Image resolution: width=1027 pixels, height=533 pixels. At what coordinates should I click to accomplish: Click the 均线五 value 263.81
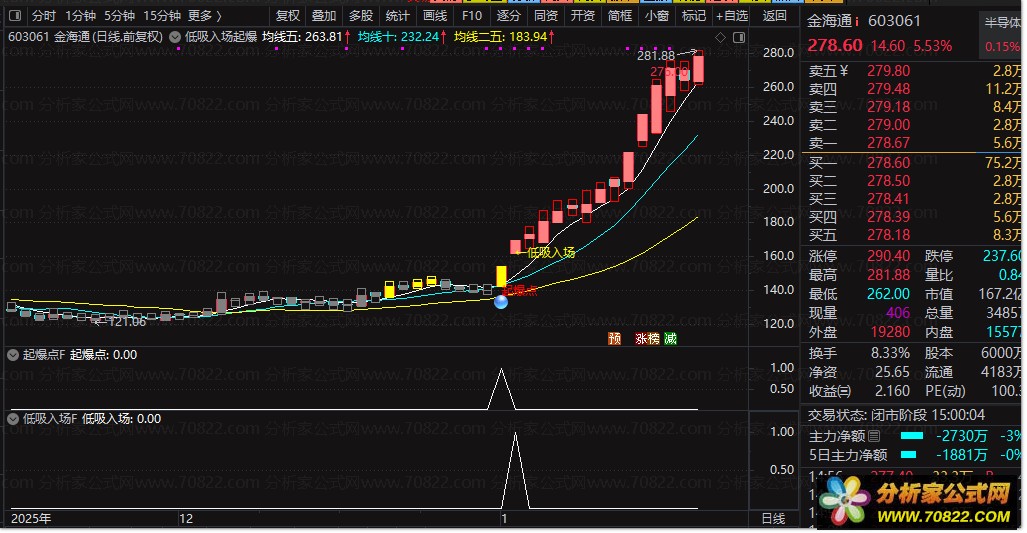(324, 37)
